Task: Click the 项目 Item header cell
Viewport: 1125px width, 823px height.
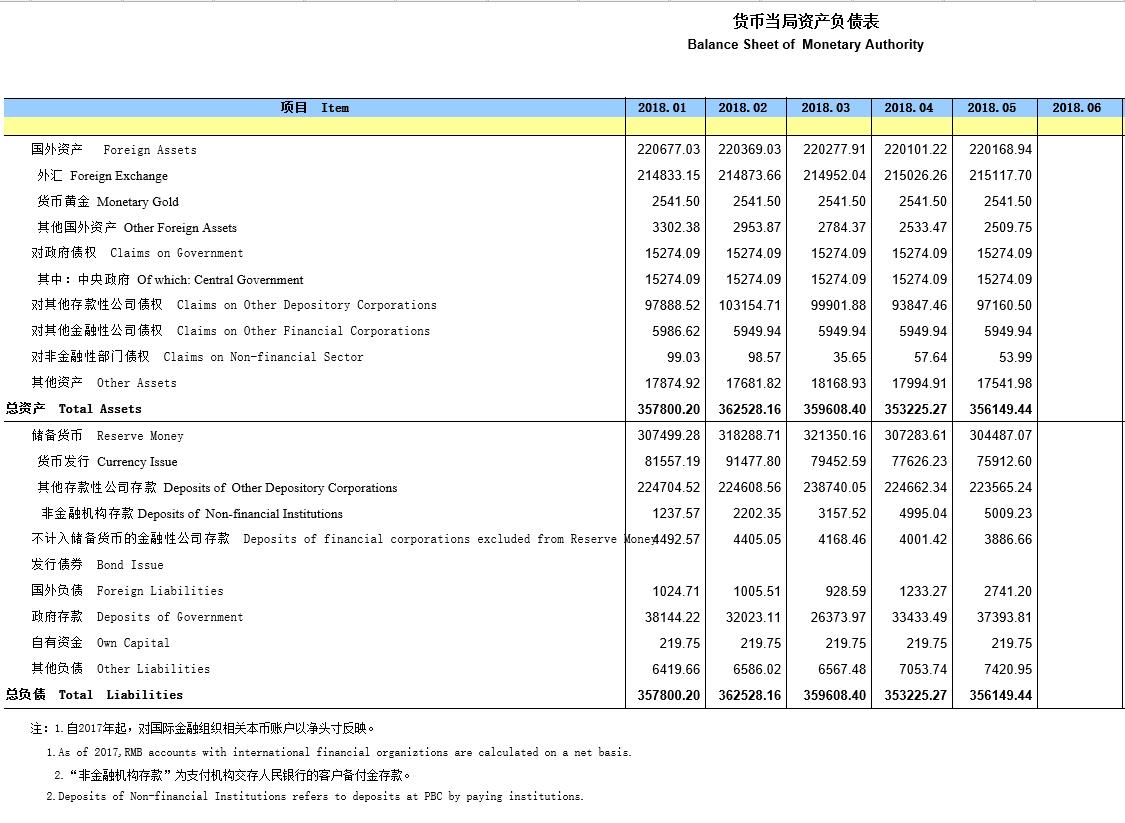Action: (x=314, y=108)
